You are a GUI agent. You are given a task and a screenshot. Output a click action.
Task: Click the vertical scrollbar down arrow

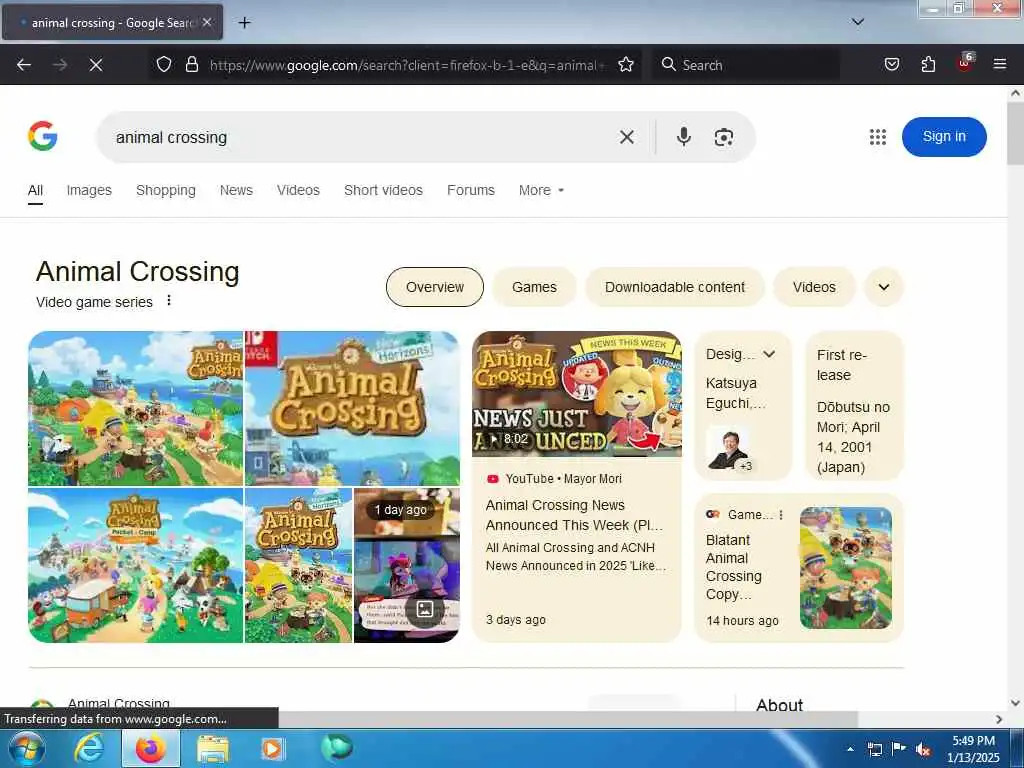click(1015, 703)
